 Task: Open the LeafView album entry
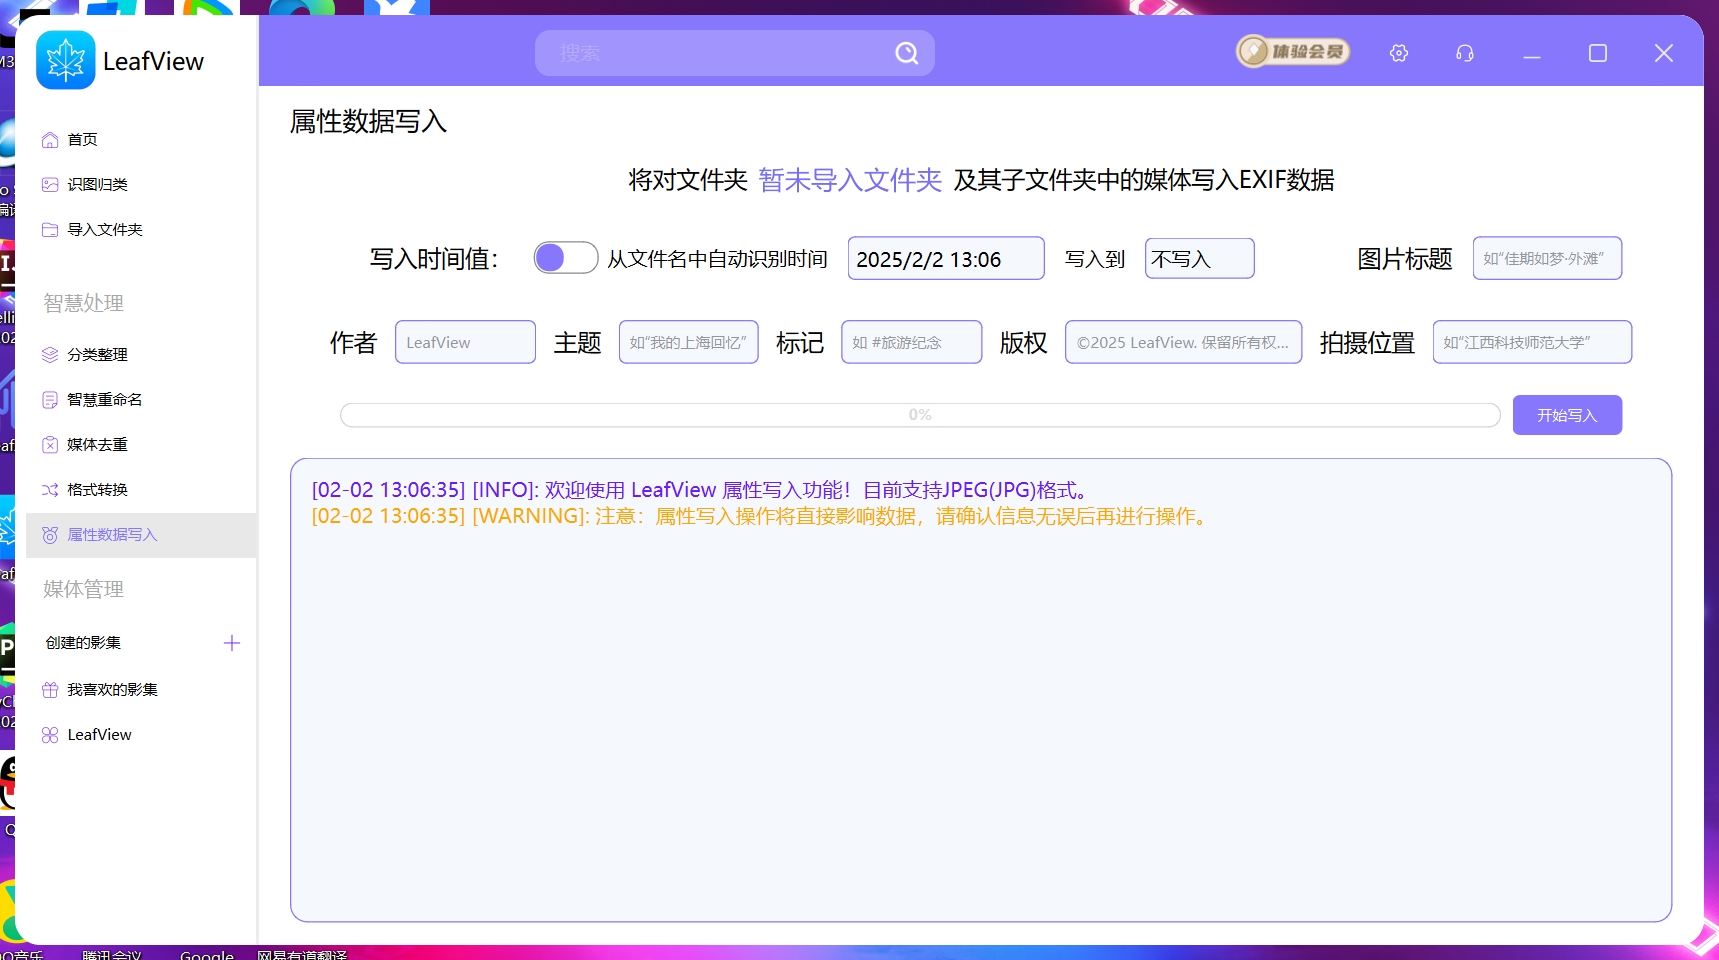[141, 735]
